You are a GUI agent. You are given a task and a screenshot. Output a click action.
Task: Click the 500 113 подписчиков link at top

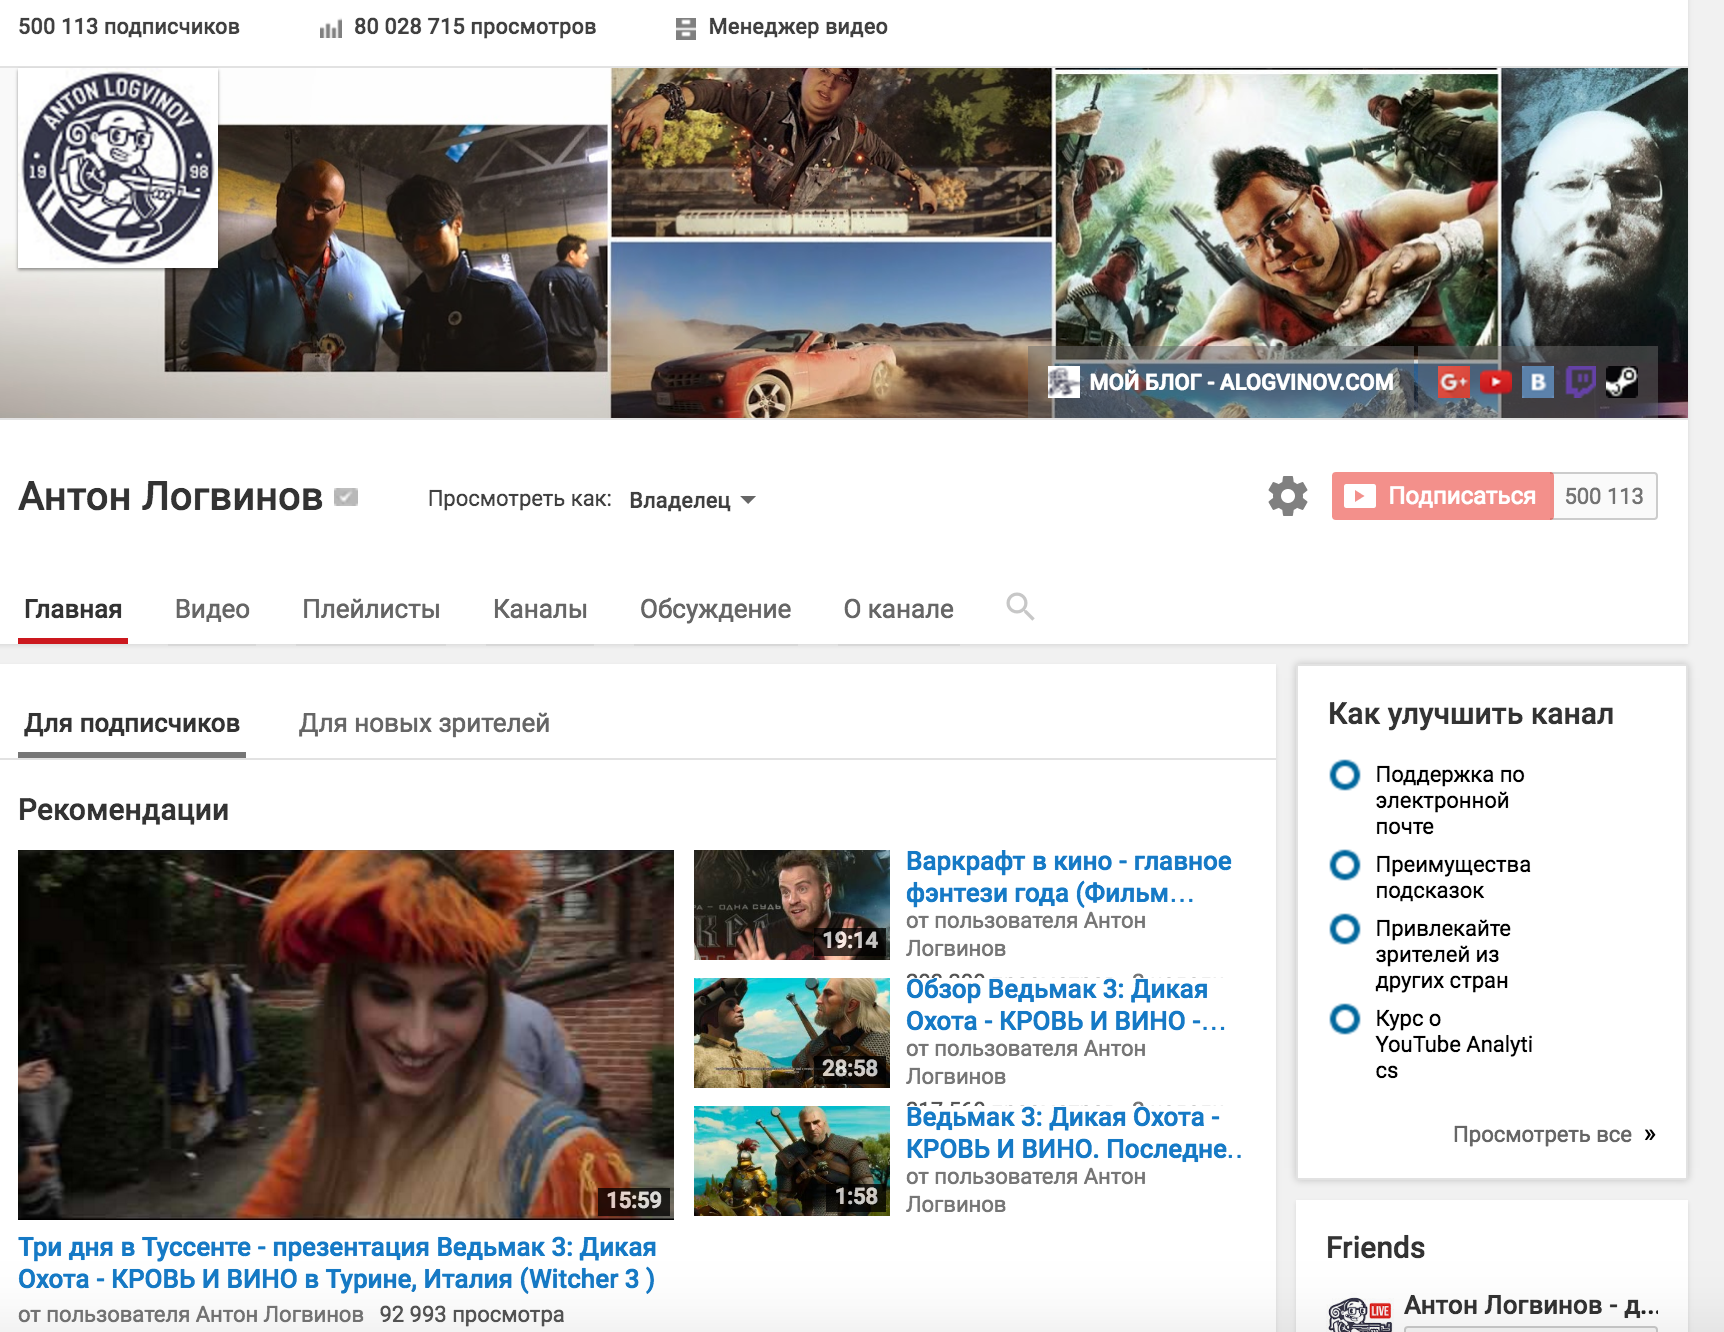[x=129, y=27]
